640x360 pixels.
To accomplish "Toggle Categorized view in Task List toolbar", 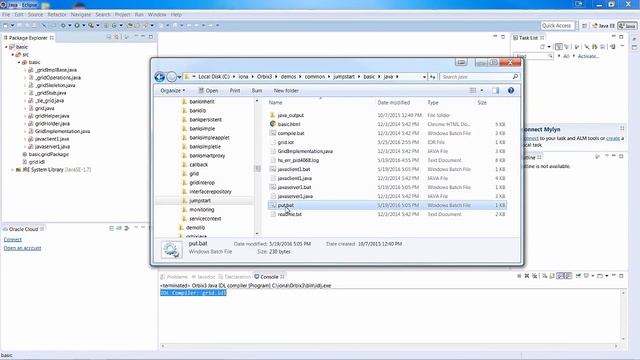I will coord(558,47).
